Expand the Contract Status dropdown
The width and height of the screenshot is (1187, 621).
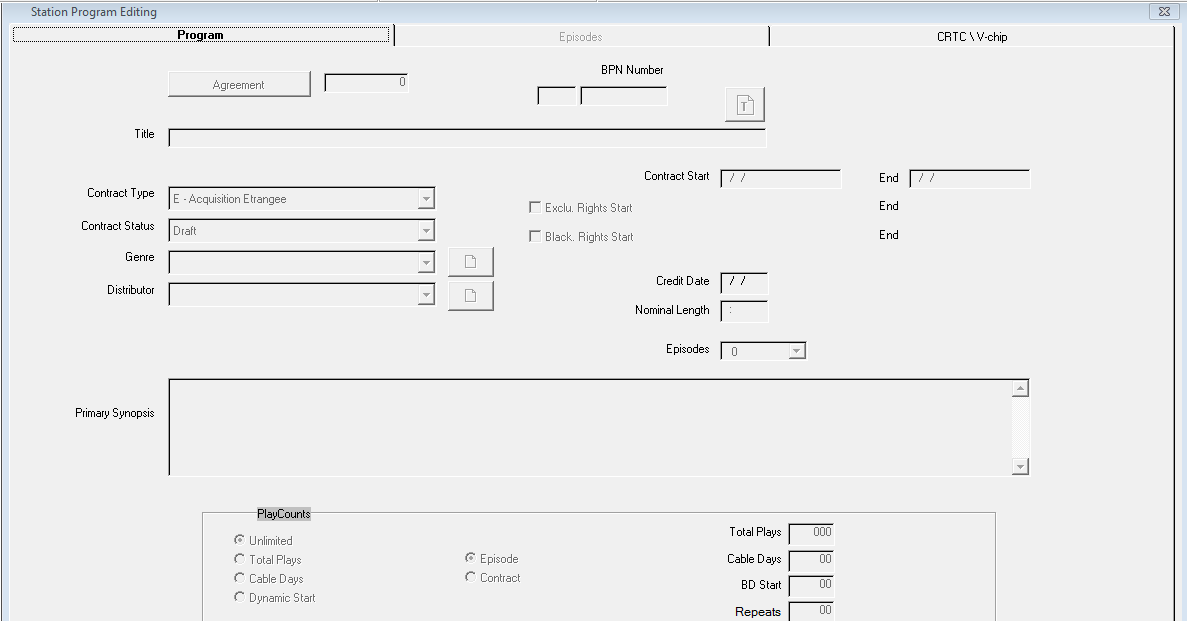tap(426, 231)
